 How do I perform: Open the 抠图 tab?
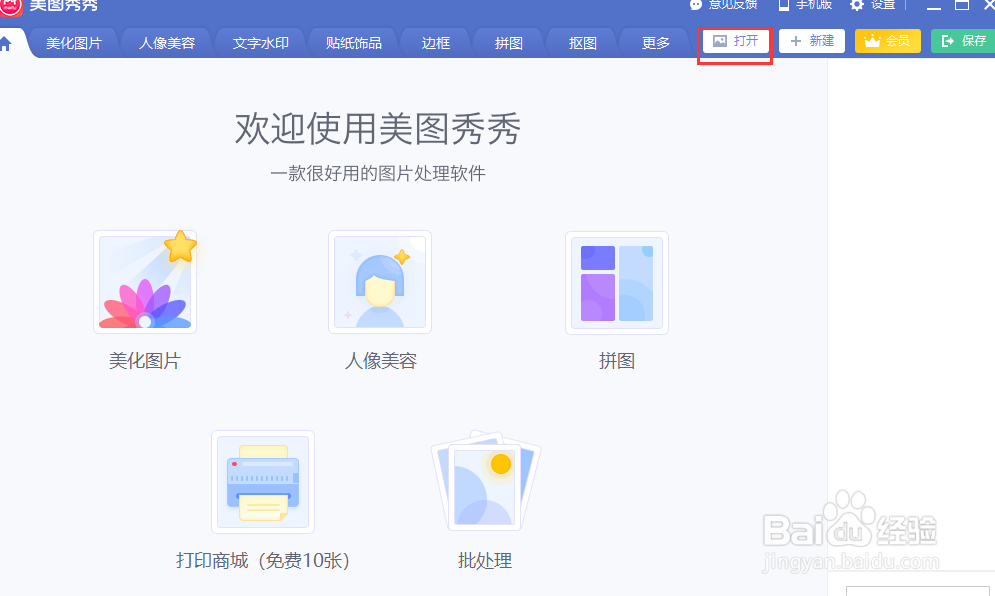(583, 43)
